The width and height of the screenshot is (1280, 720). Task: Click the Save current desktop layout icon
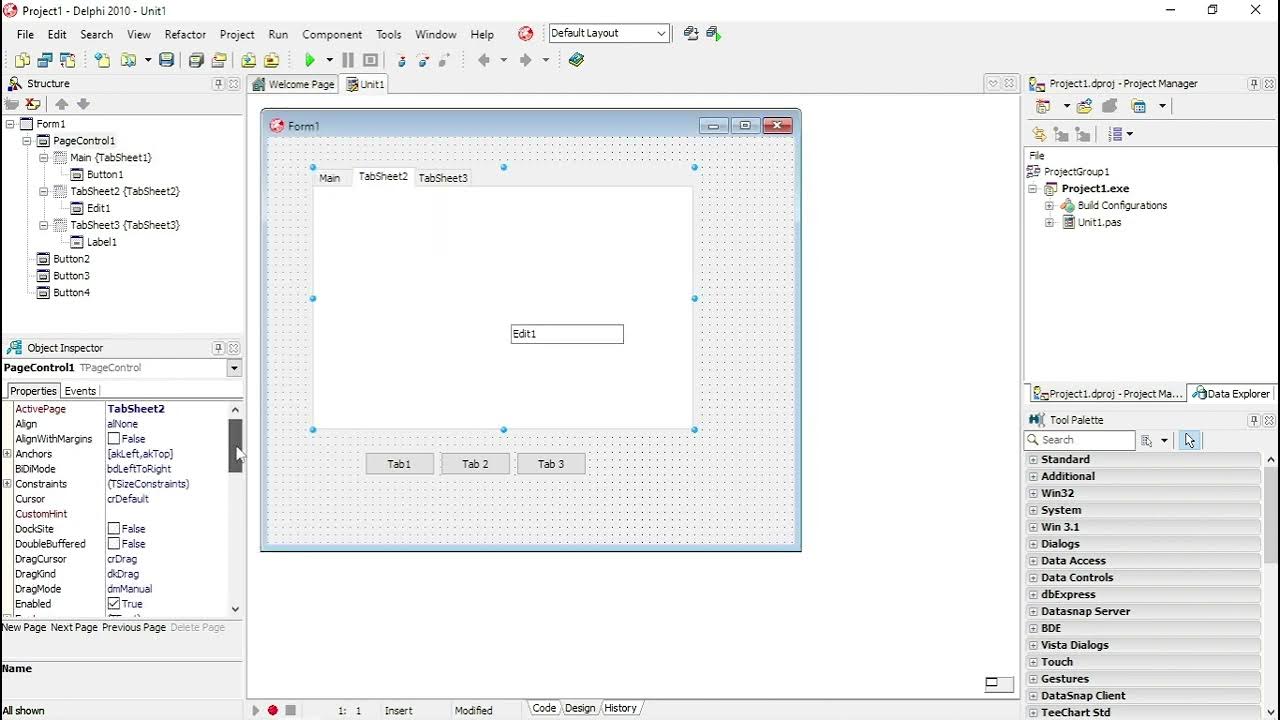(x=691, y=33)
